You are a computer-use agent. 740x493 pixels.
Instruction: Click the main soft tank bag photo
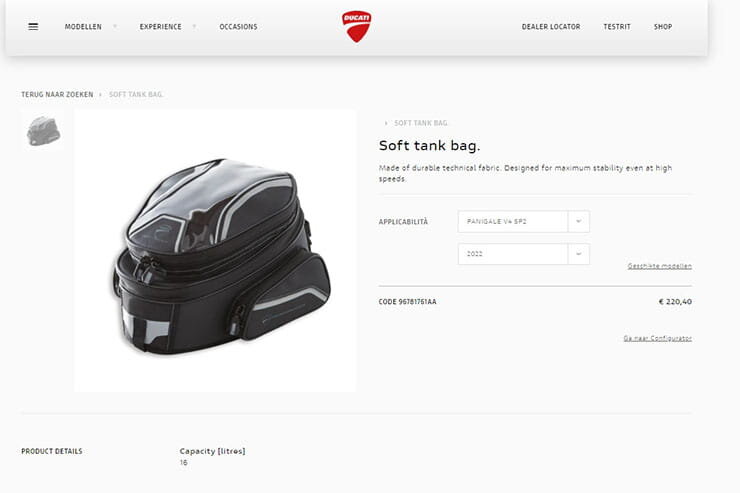[x=215, y=251]
